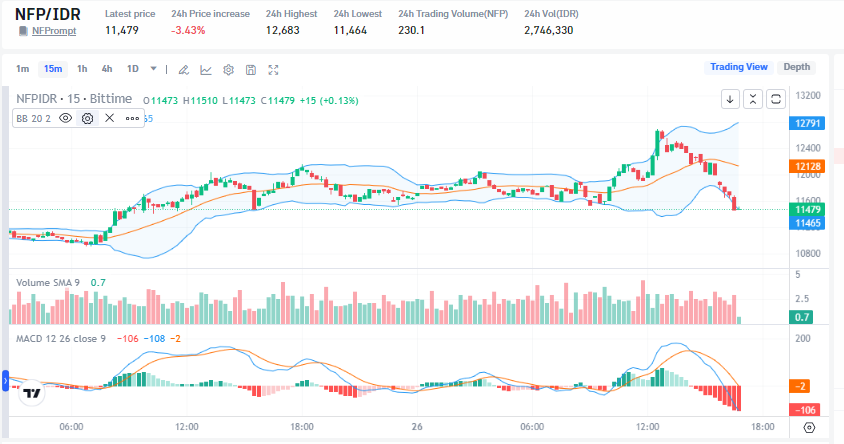This screenshot has width=844, height=444.
Task: Click the 24h Highest value 12,683
Action: 283,31
